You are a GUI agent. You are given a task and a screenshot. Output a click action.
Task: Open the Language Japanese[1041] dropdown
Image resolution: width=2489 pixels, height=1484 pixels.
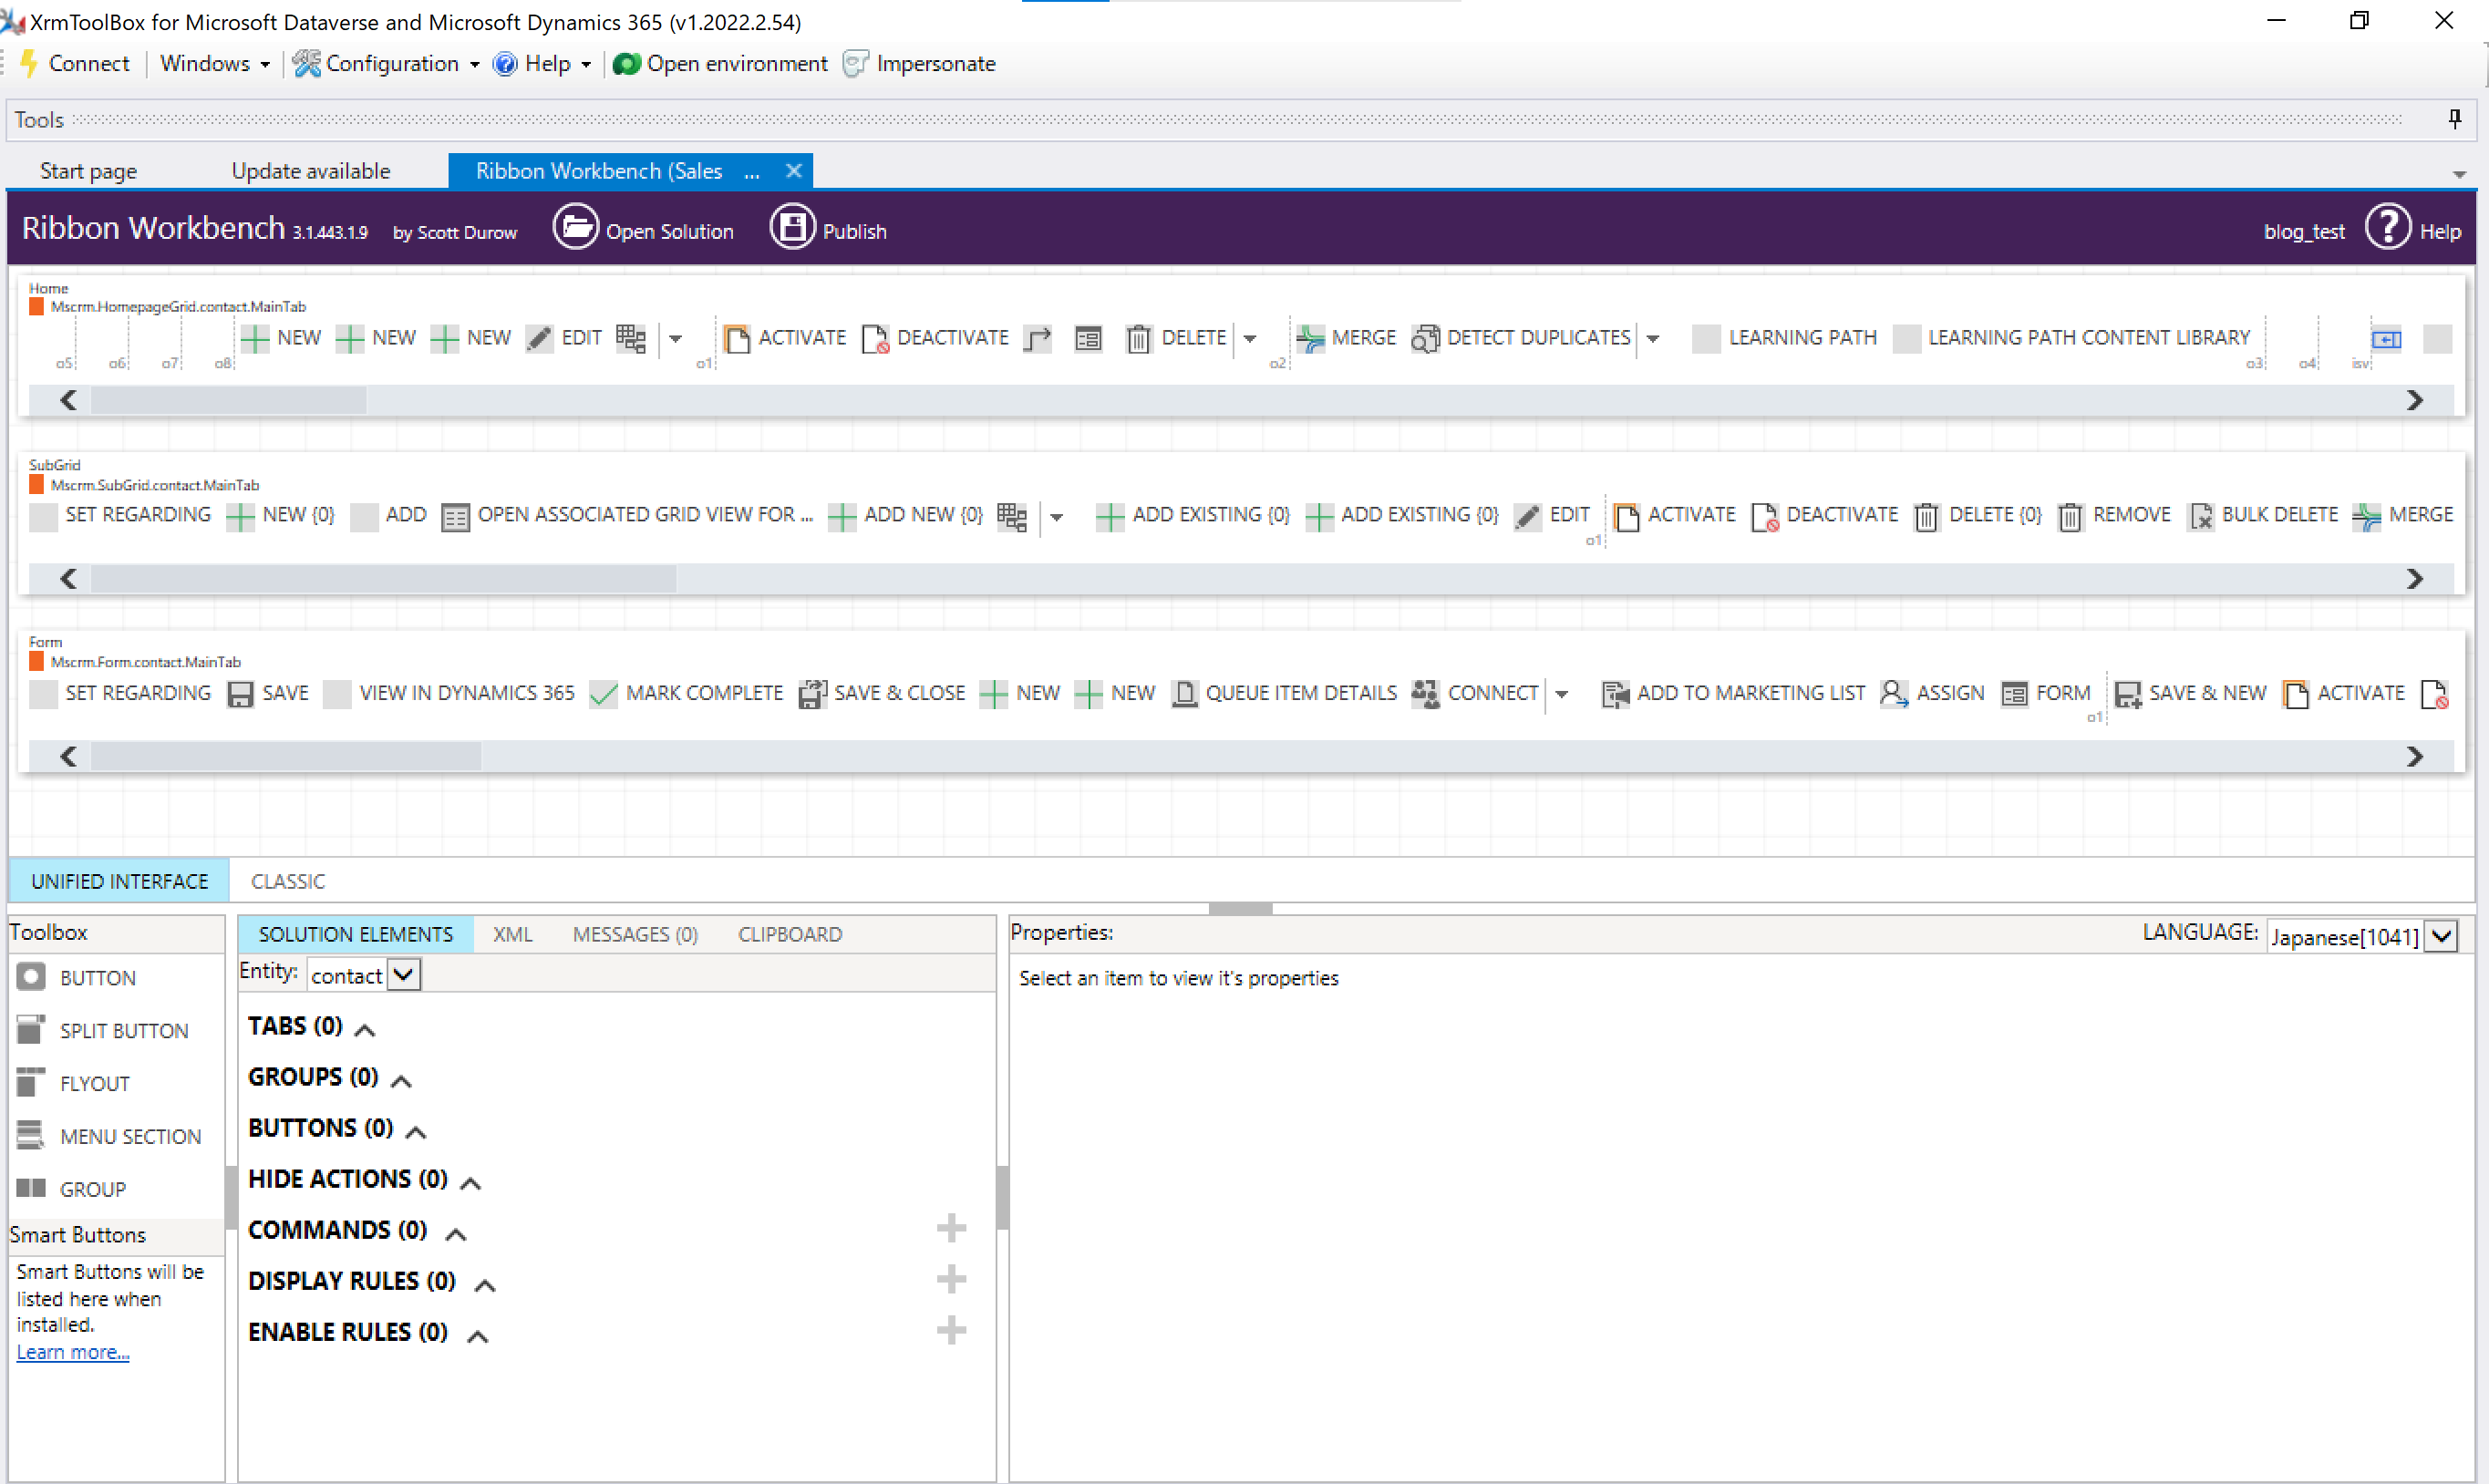coord(2442,936)
